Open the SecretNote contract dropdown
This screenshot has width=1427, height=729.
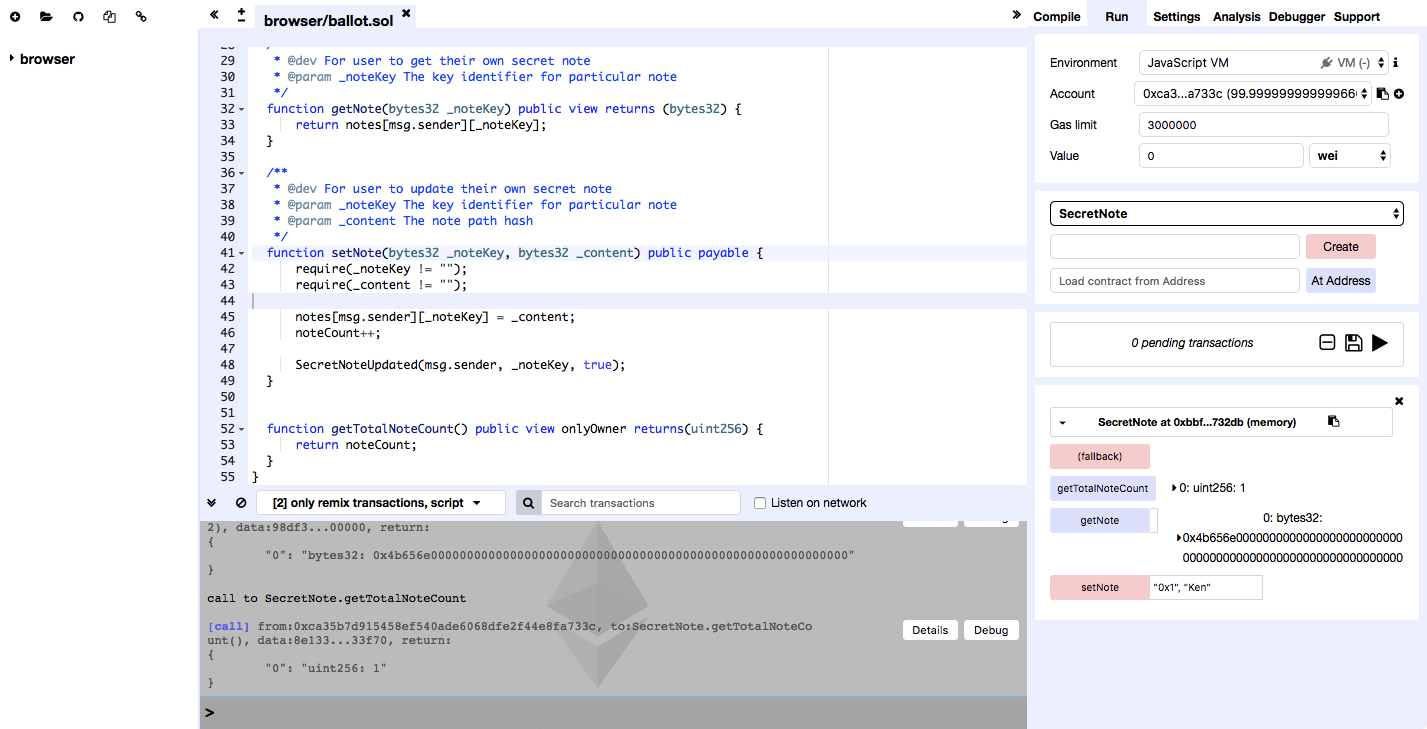click(x=1227, y=214)
